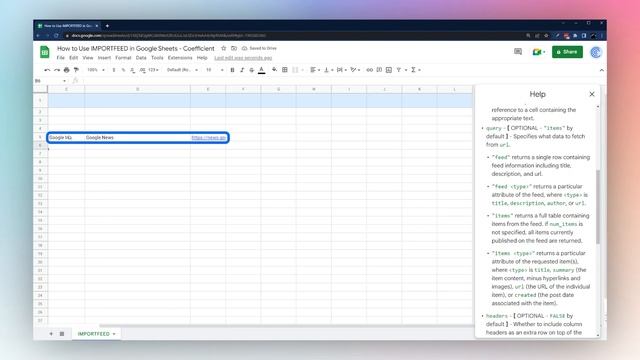This screenshot has height=360, width=640.
Task: Collapse the toolbar with the up chevron
Action: click(602, 70)
